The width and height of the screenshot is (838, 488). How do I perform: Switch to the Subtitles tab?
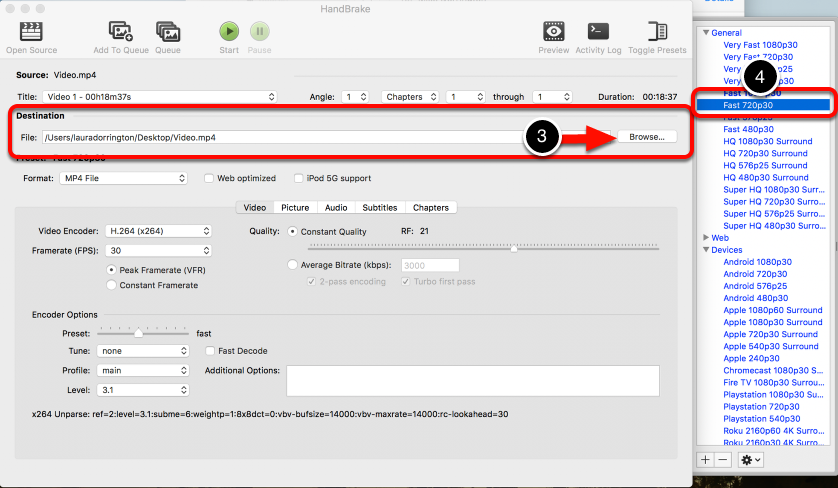point(380,207)
